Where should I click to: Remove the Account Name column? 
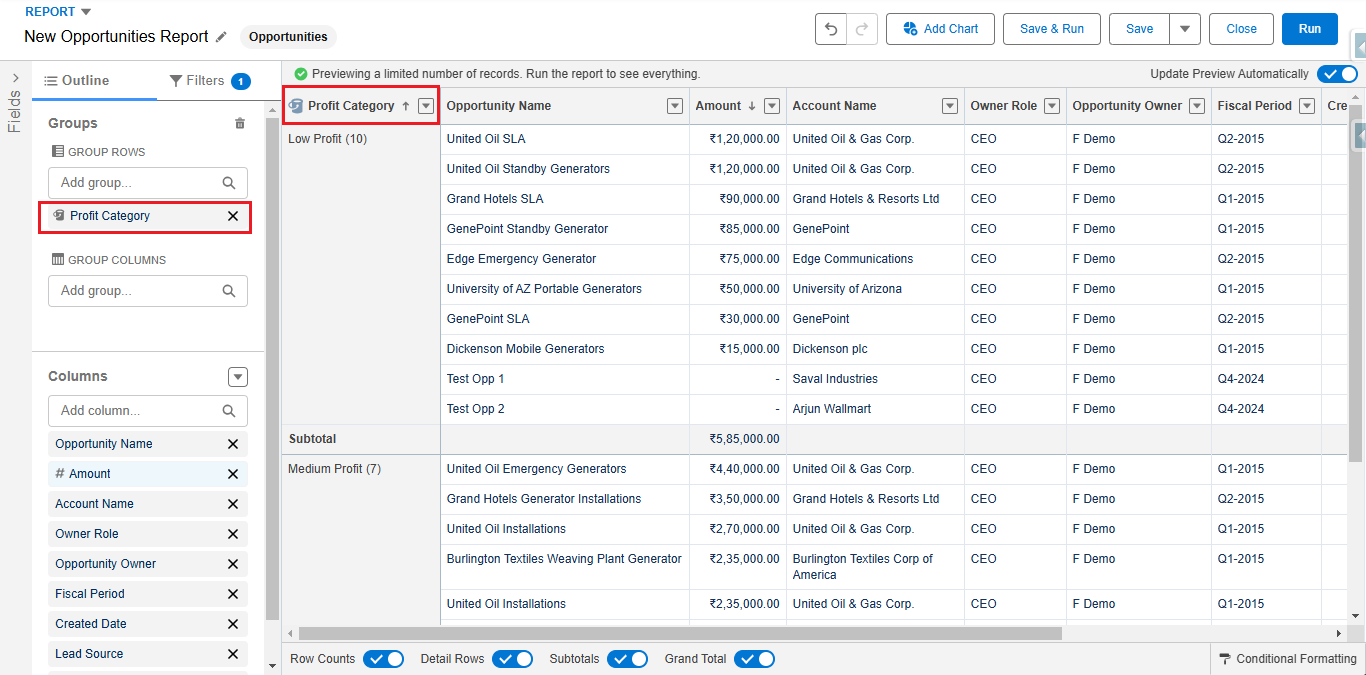(x=233, y=503)
